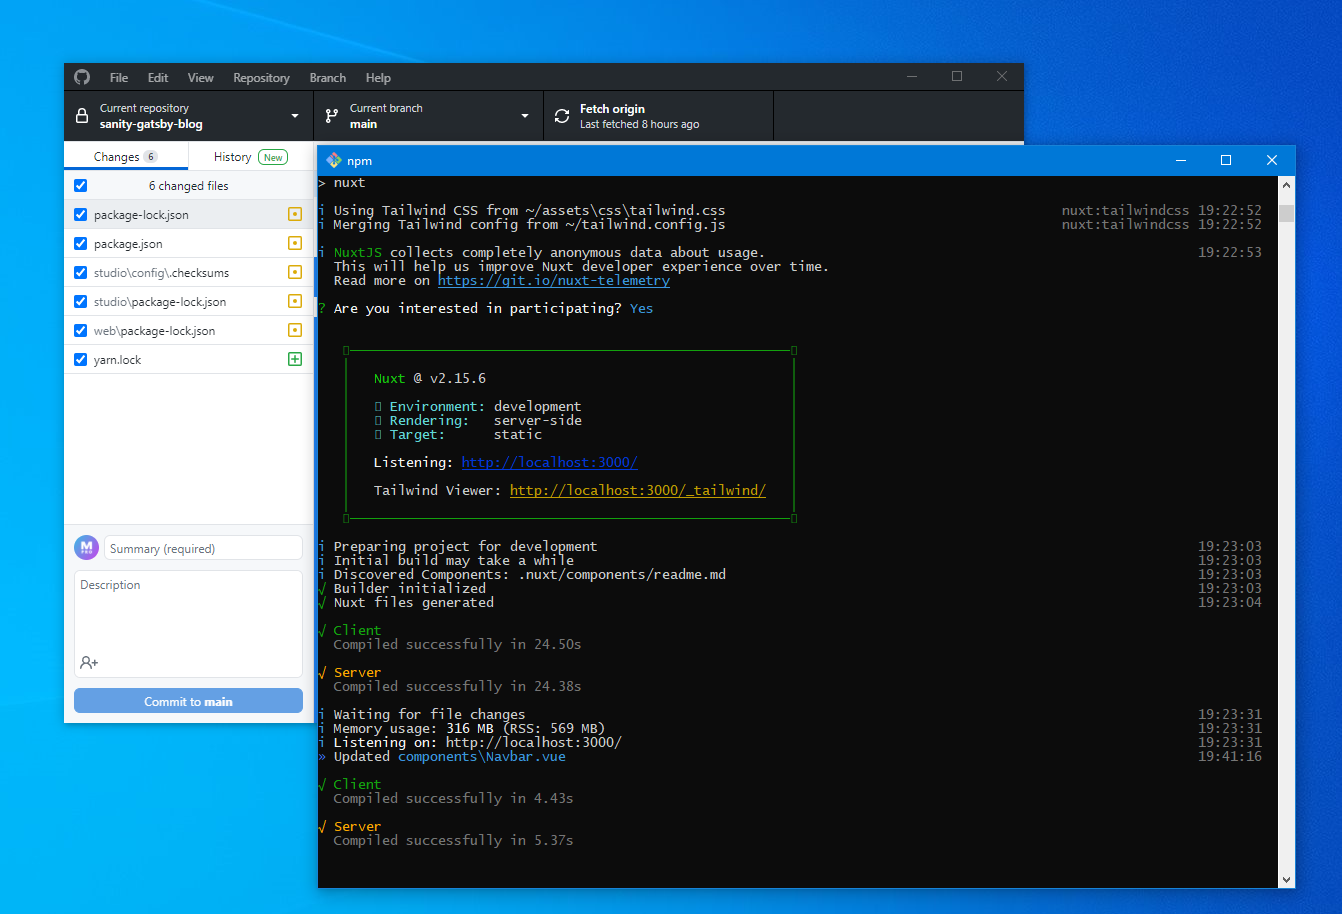Click modified status icon for package-lock.json

[x=295, y=214]
